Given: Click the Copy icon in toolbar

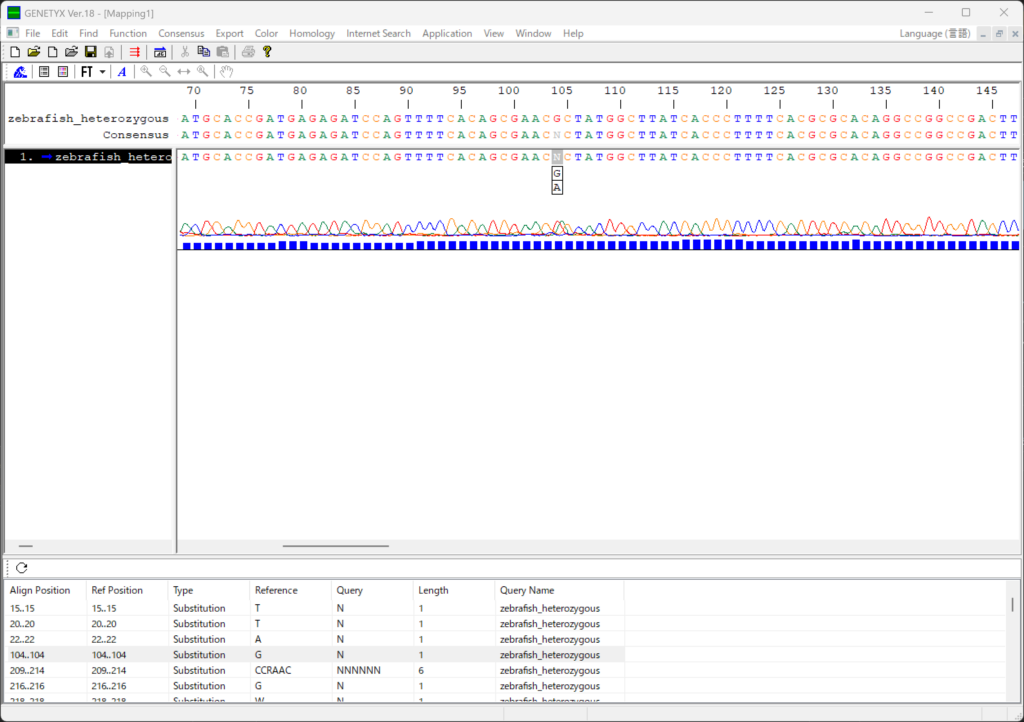Looking at the screenshot, I should coord(203,51).
